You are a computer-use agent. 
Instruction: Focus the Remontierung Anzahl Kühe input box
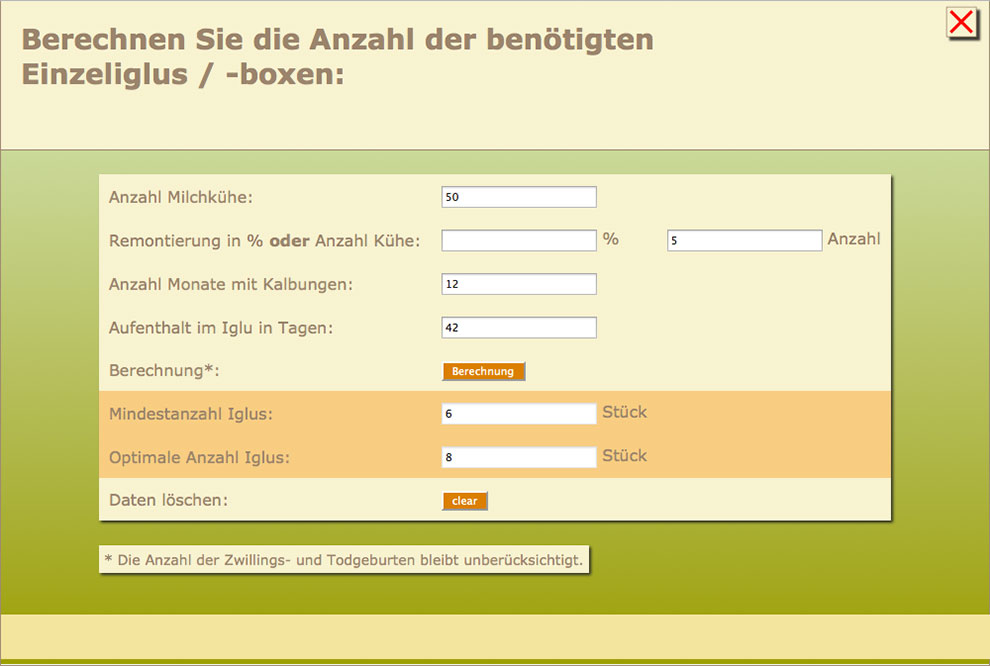click(x=744, y=241)
